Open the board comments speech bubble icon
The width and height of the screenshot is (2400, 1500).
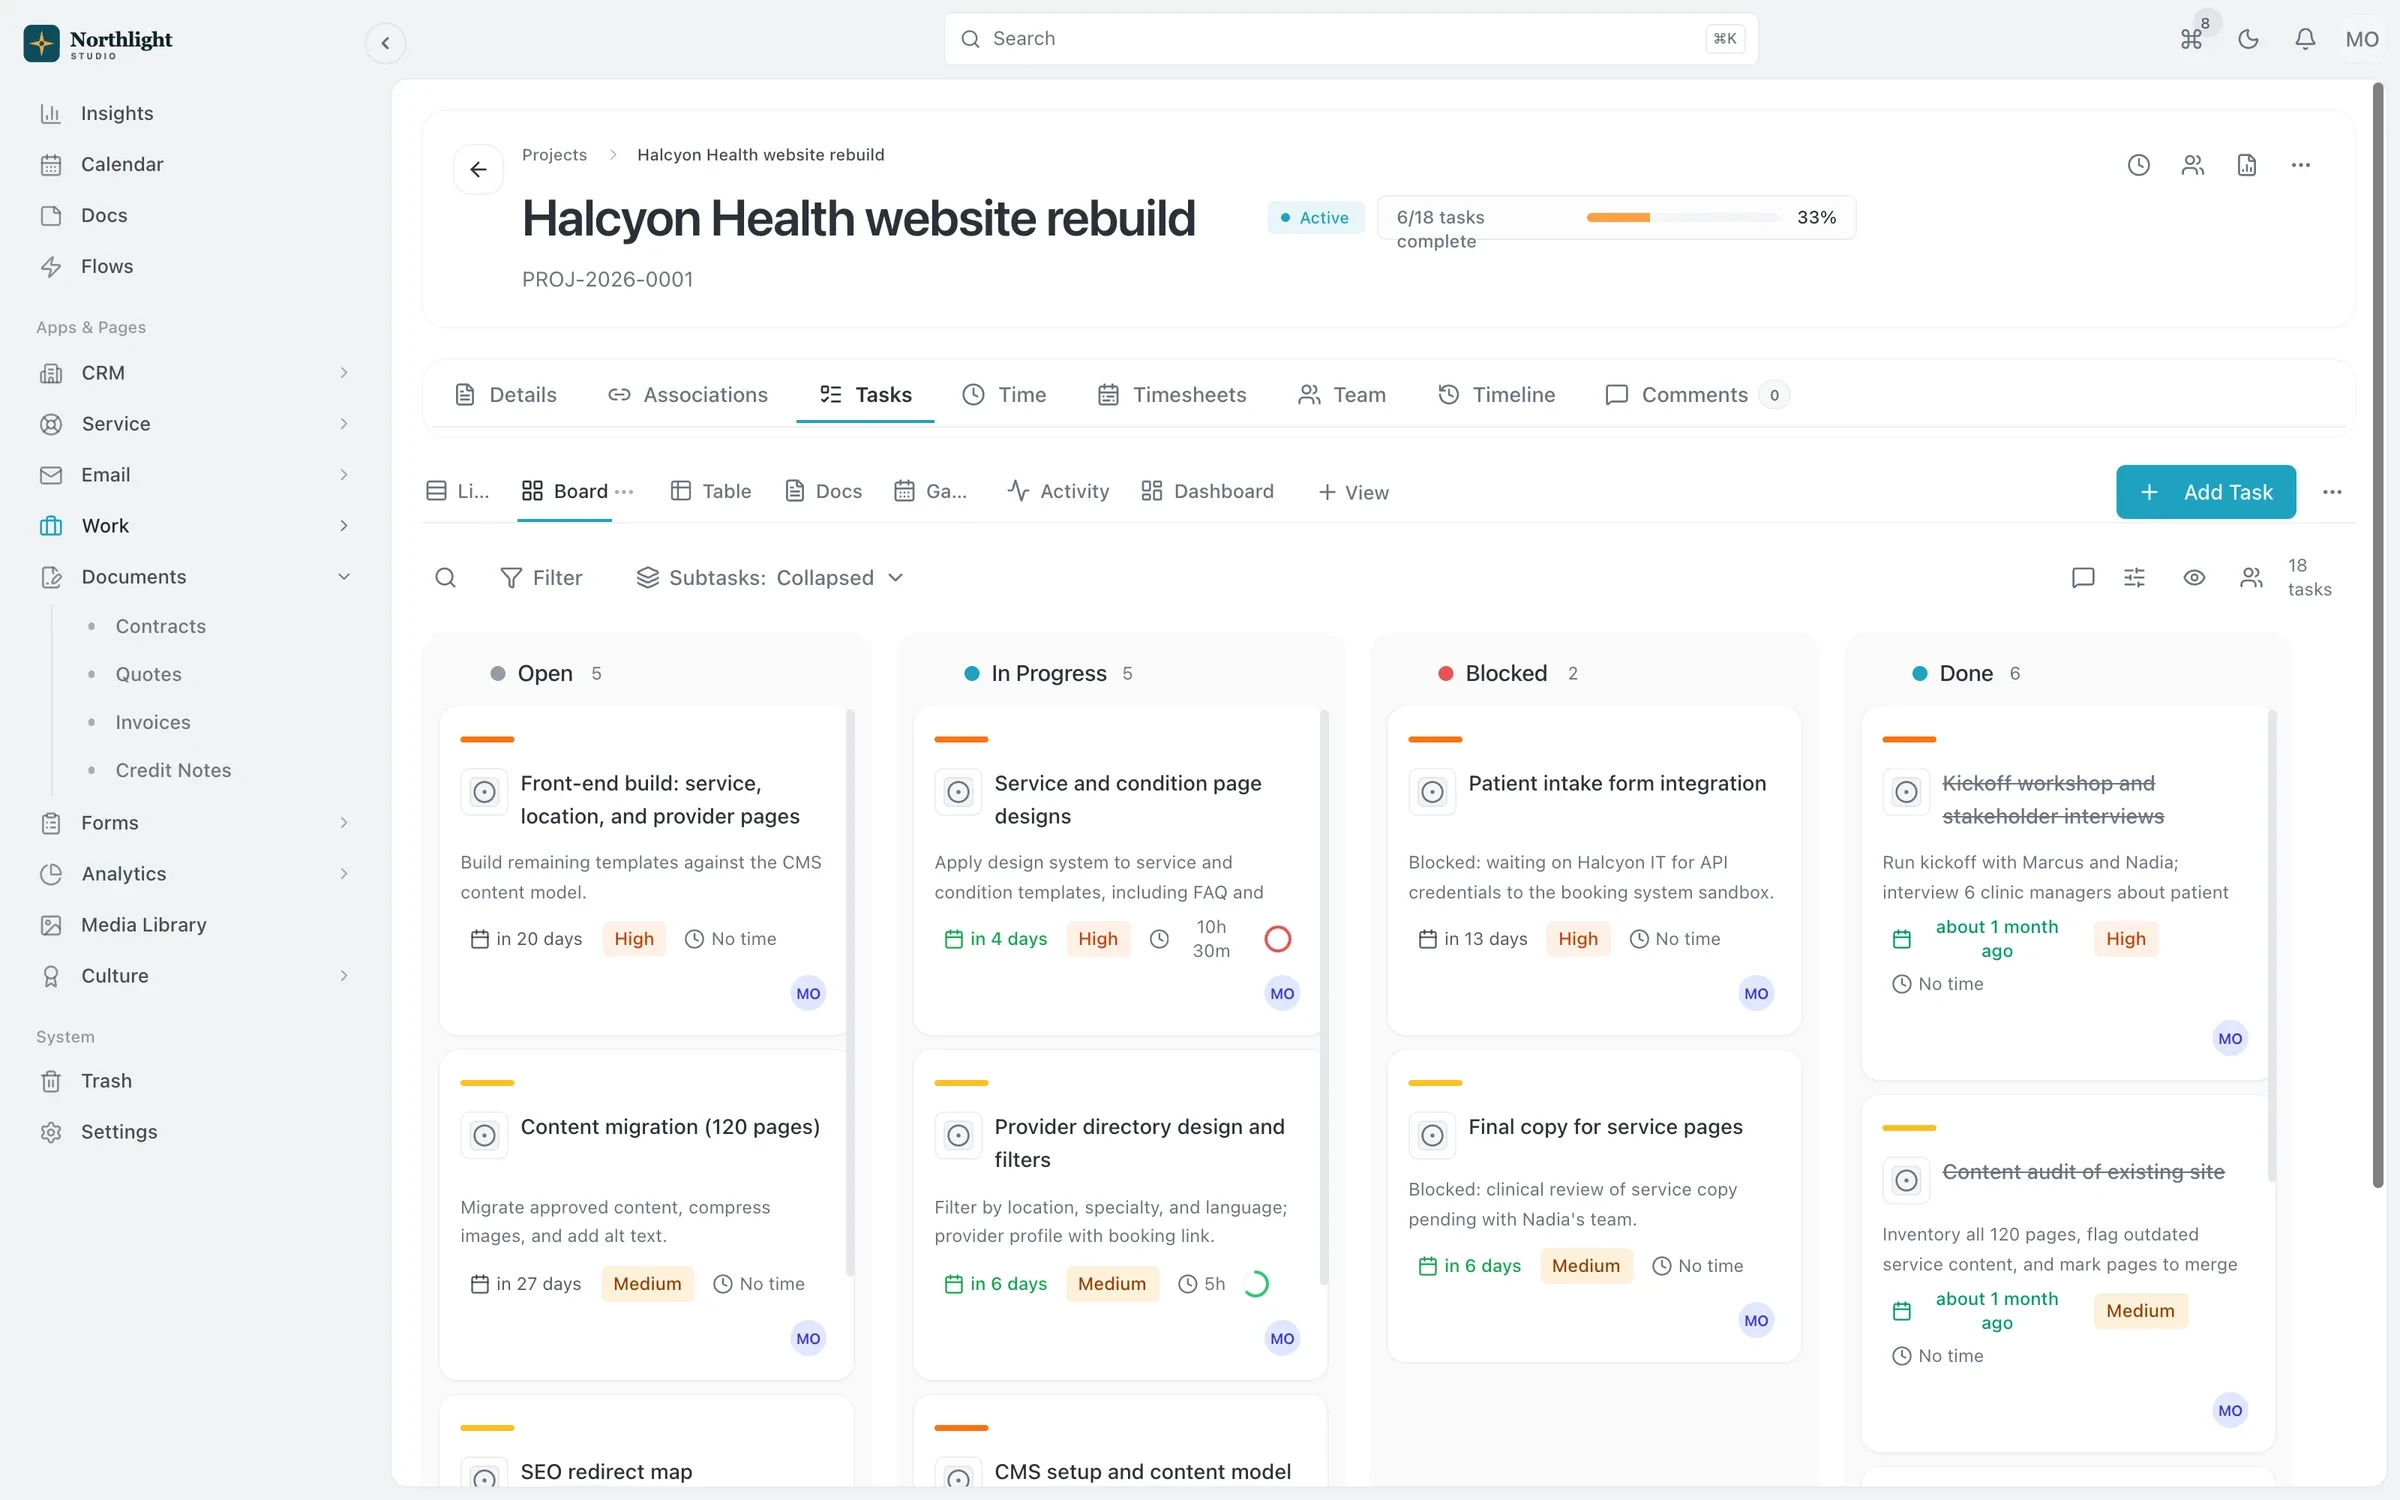click(2083, 577)
